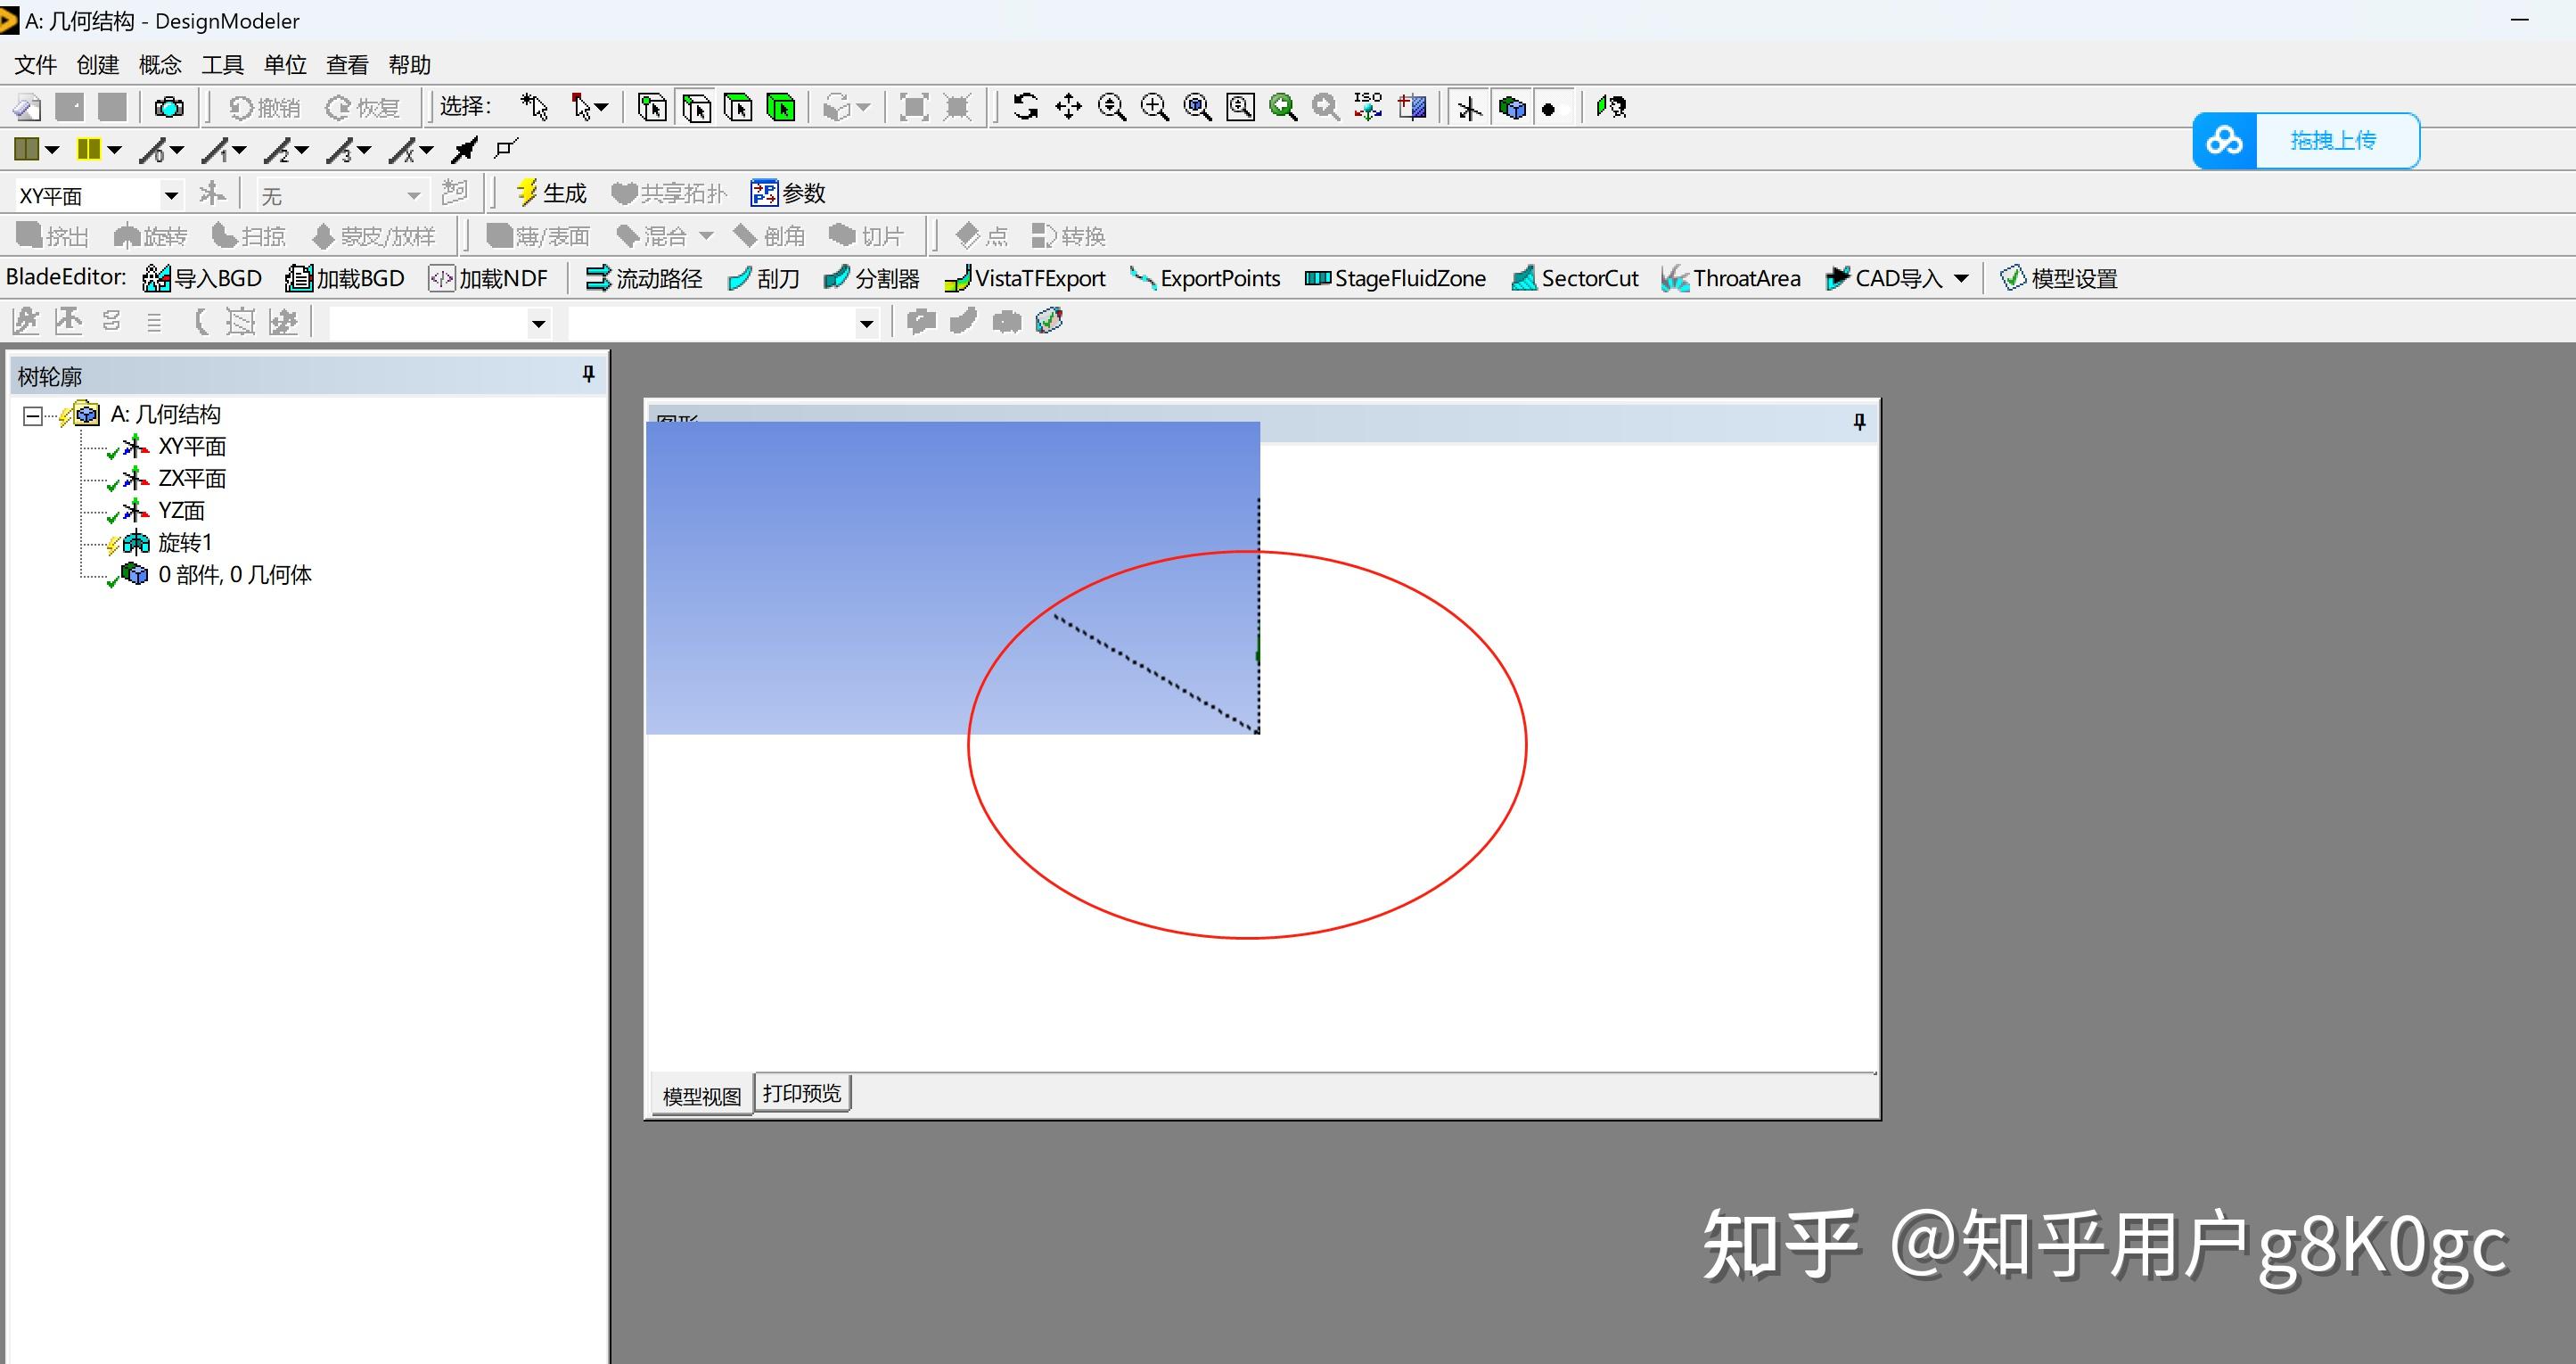Click the 拖拽上传 upload button
2576x1364 pixels.
pos(2306,141)
